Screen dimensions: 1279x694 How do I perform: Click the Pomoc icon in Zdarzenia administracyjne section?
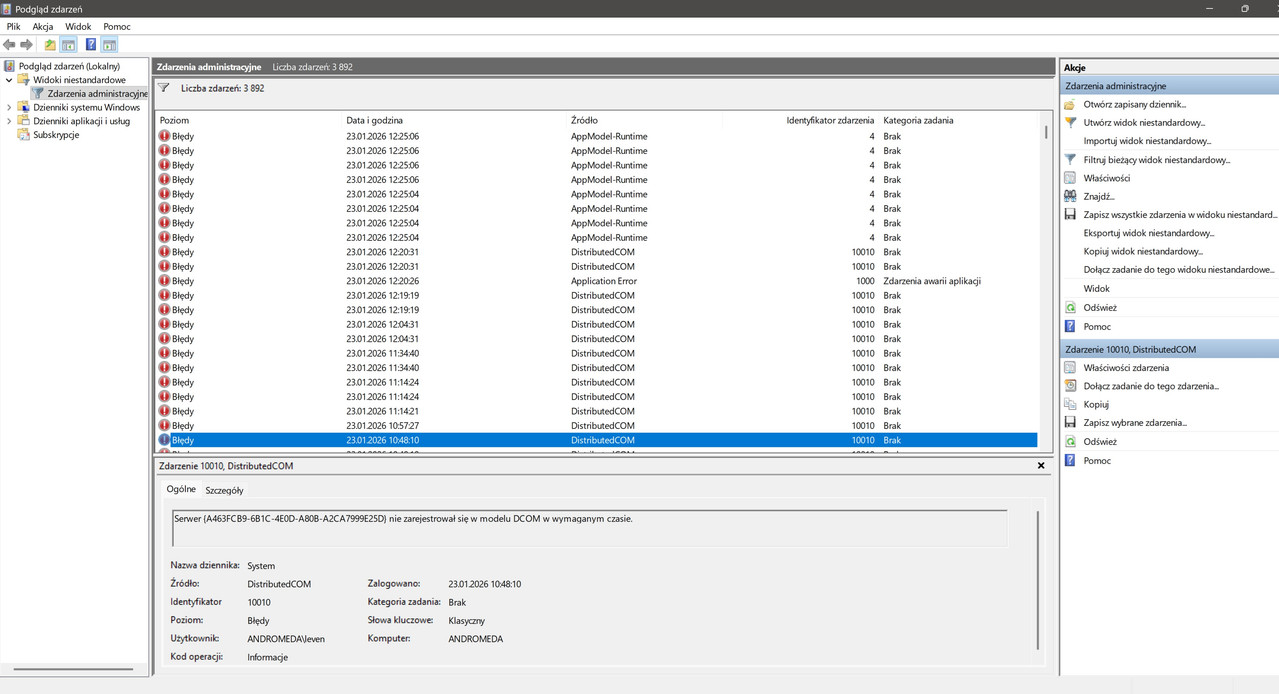click(1070, 326)
